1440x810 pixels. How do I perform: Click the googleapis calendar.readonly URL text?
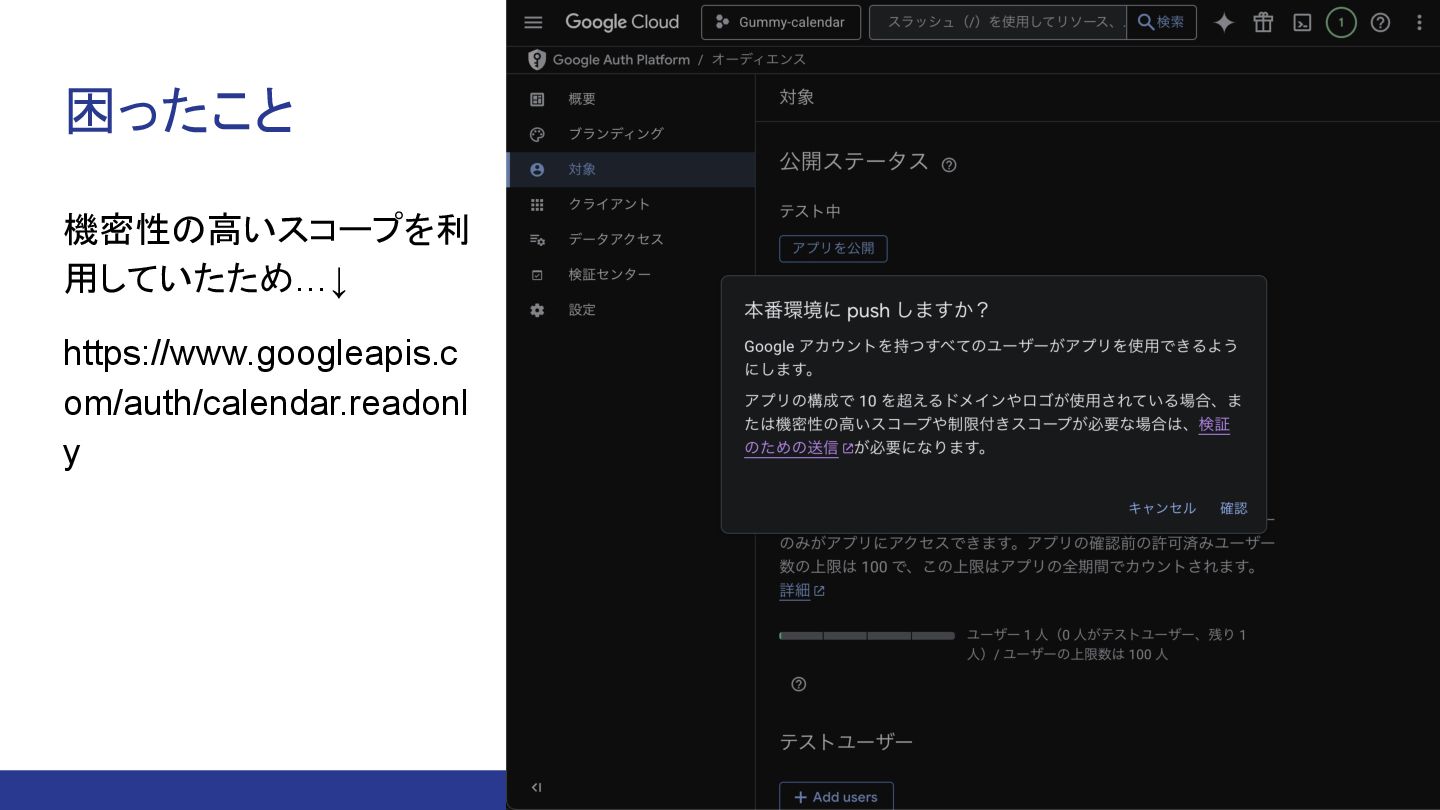coord(265,403)
